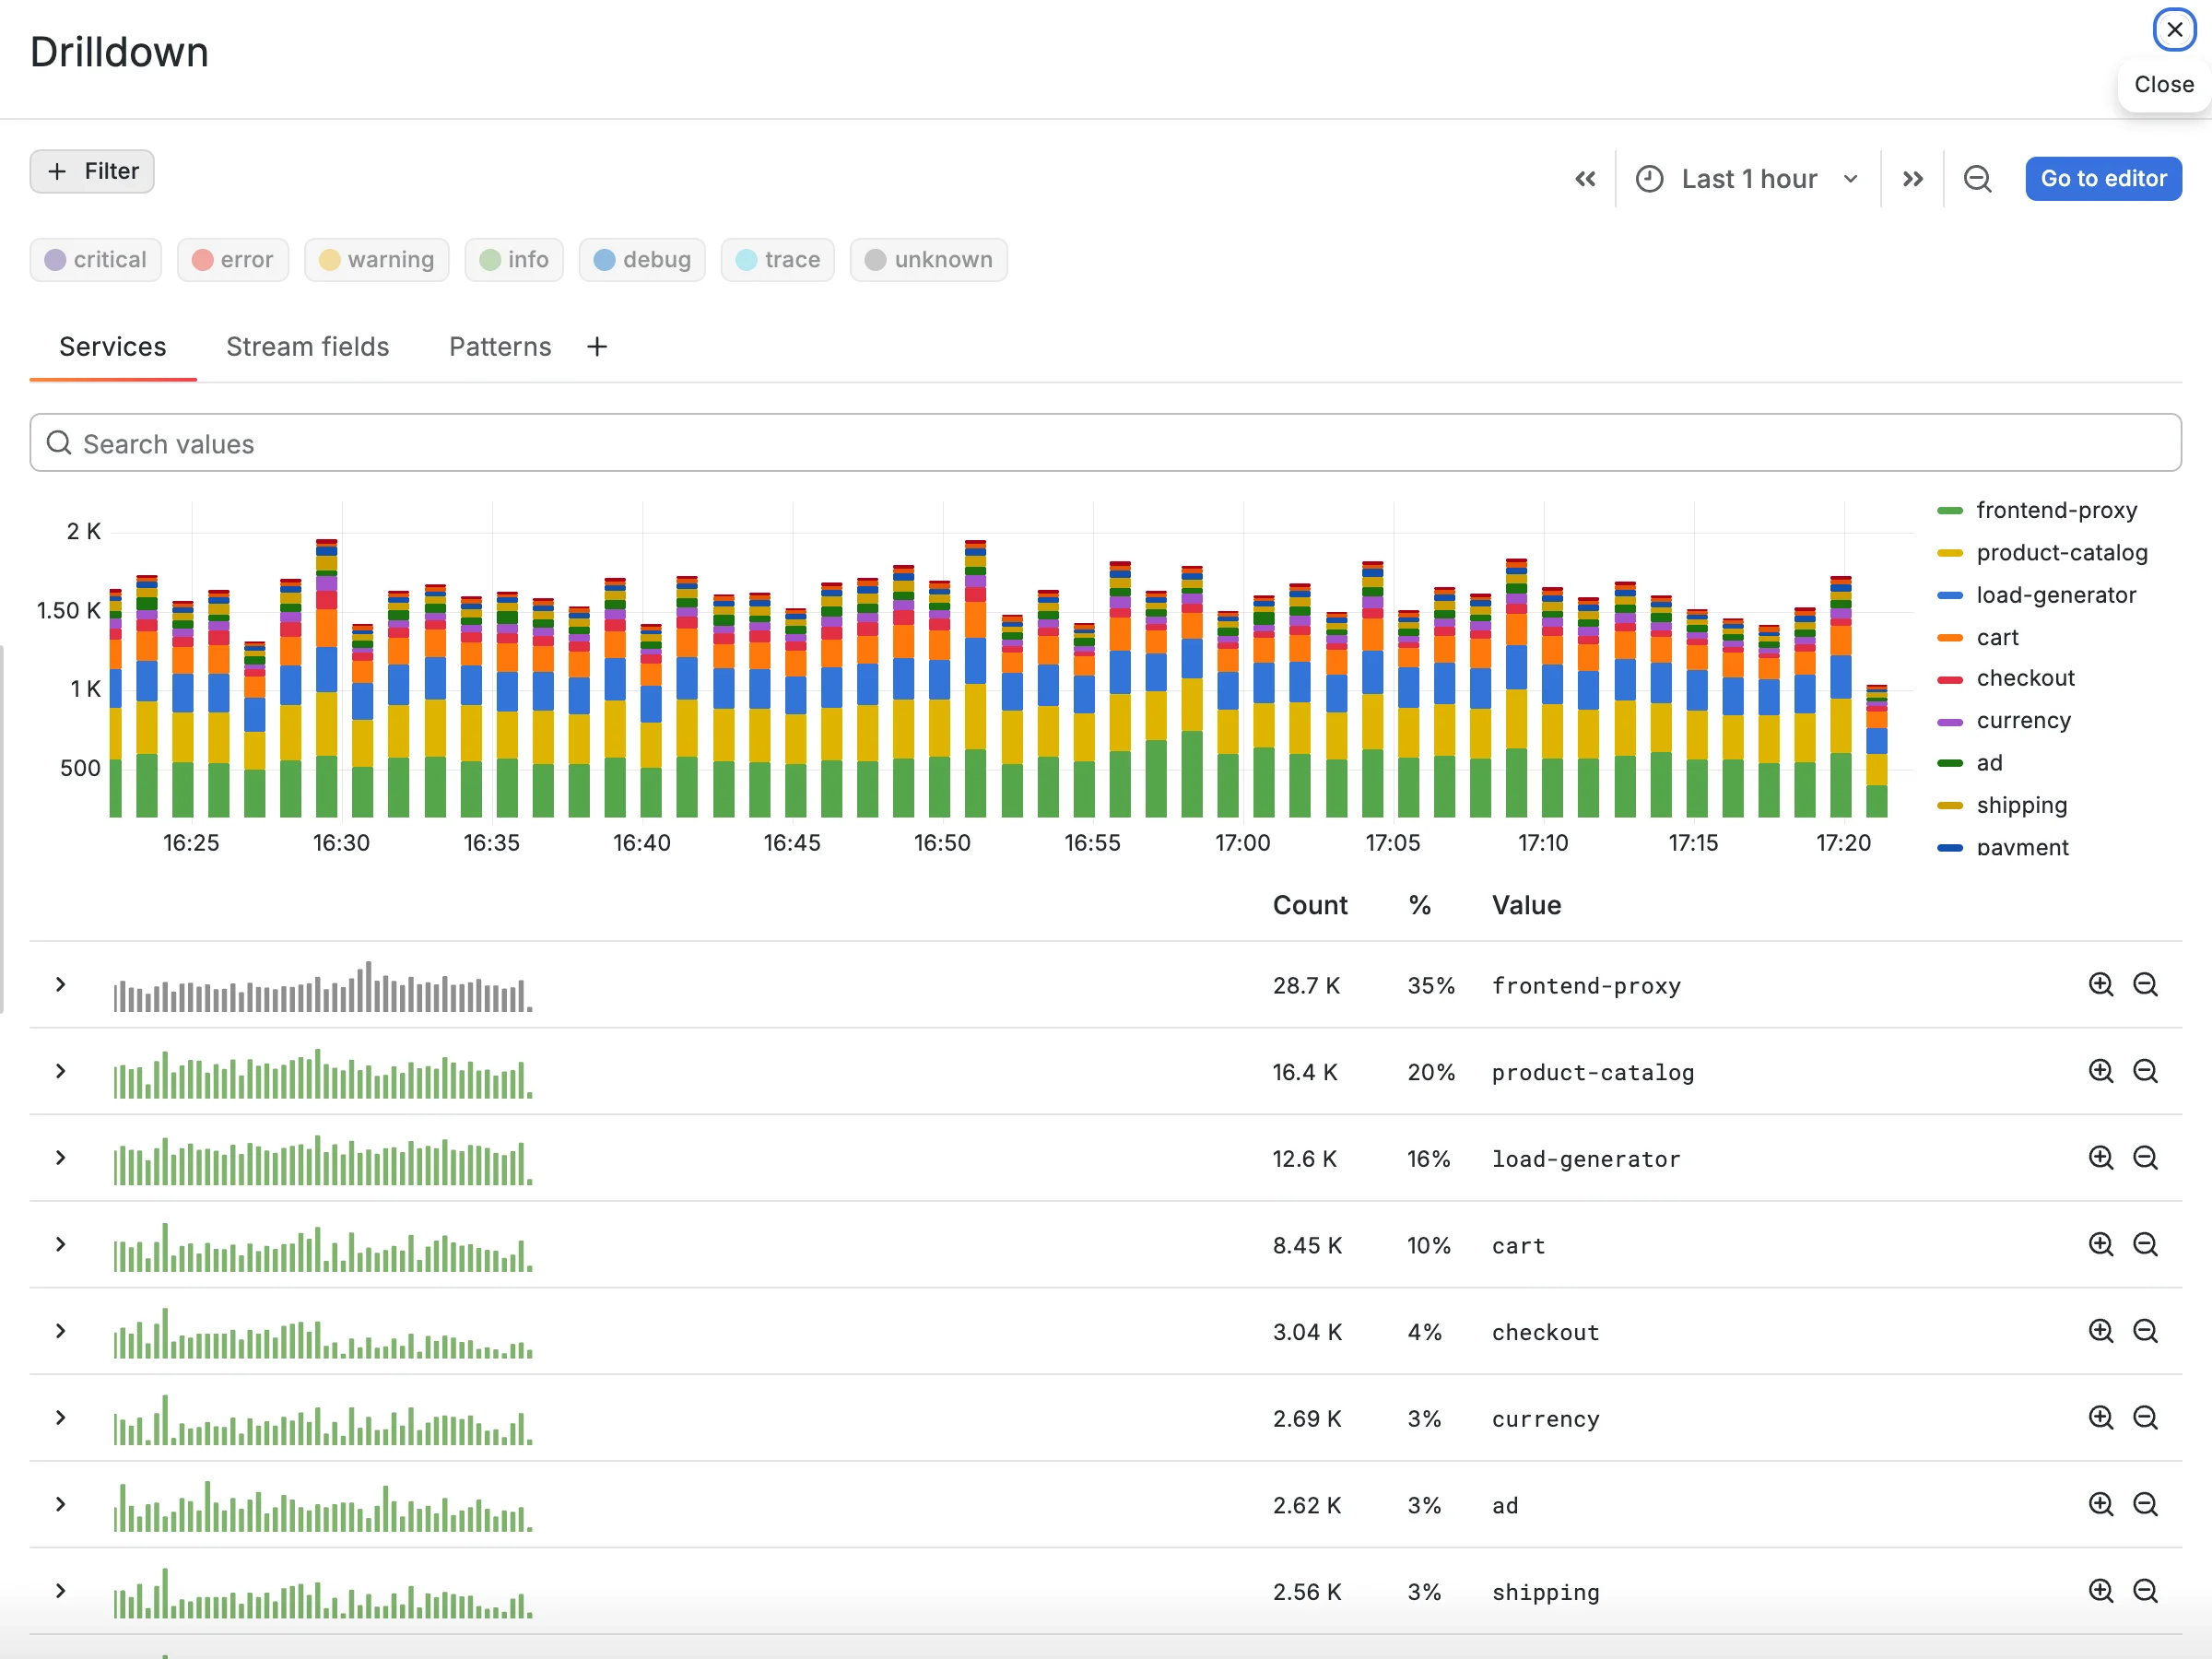Include frontend-proxy with its zoom-in icon
The width and height of the screenshot is (2212, 1659).
click(2100, 984)
